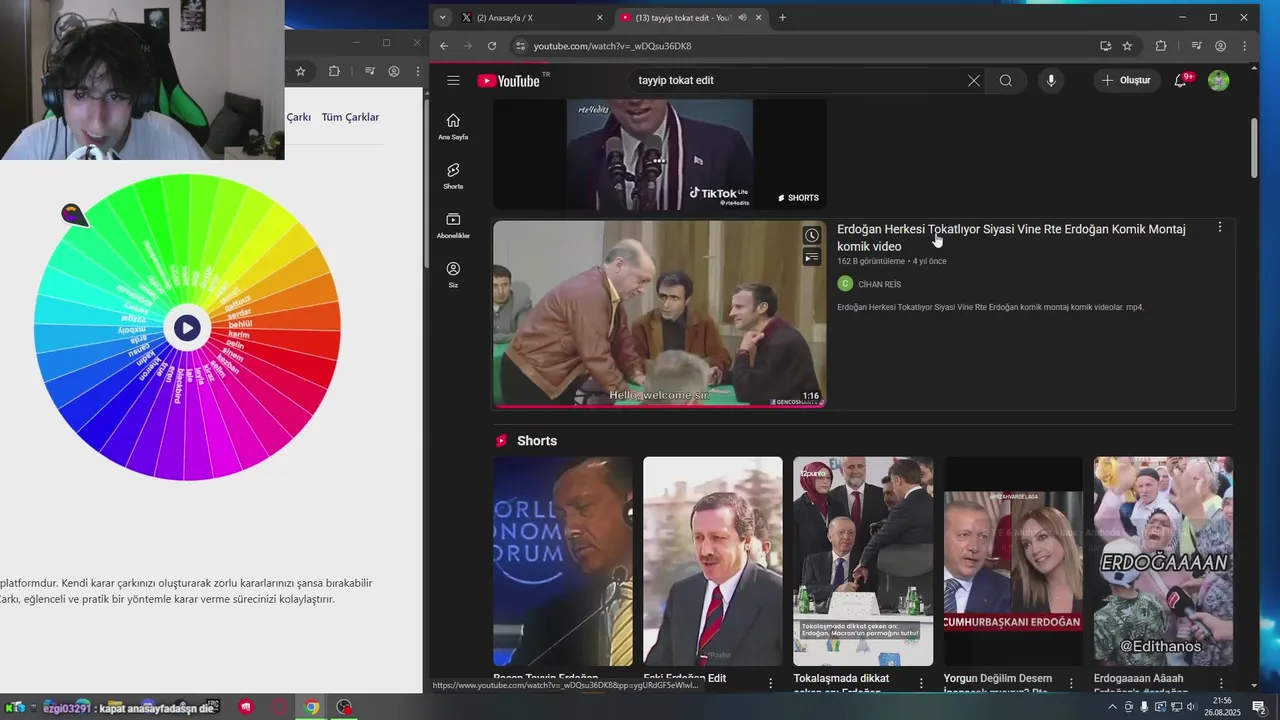This screenshot has width=1280, height=720.
Task: Open CİHAN REİS channel avatar
Action: point(845,284)
